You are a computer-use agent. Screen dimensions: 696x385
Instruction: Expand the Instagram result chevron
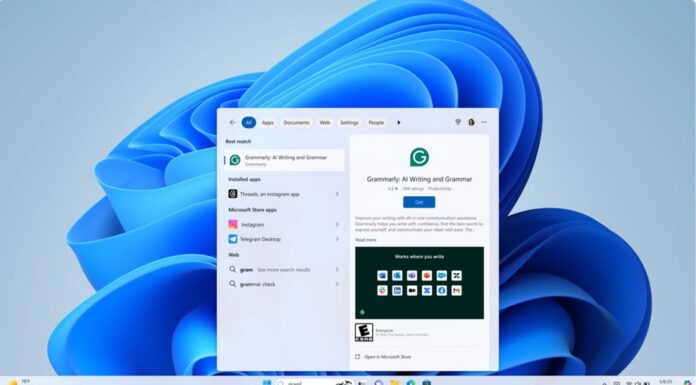337,225
